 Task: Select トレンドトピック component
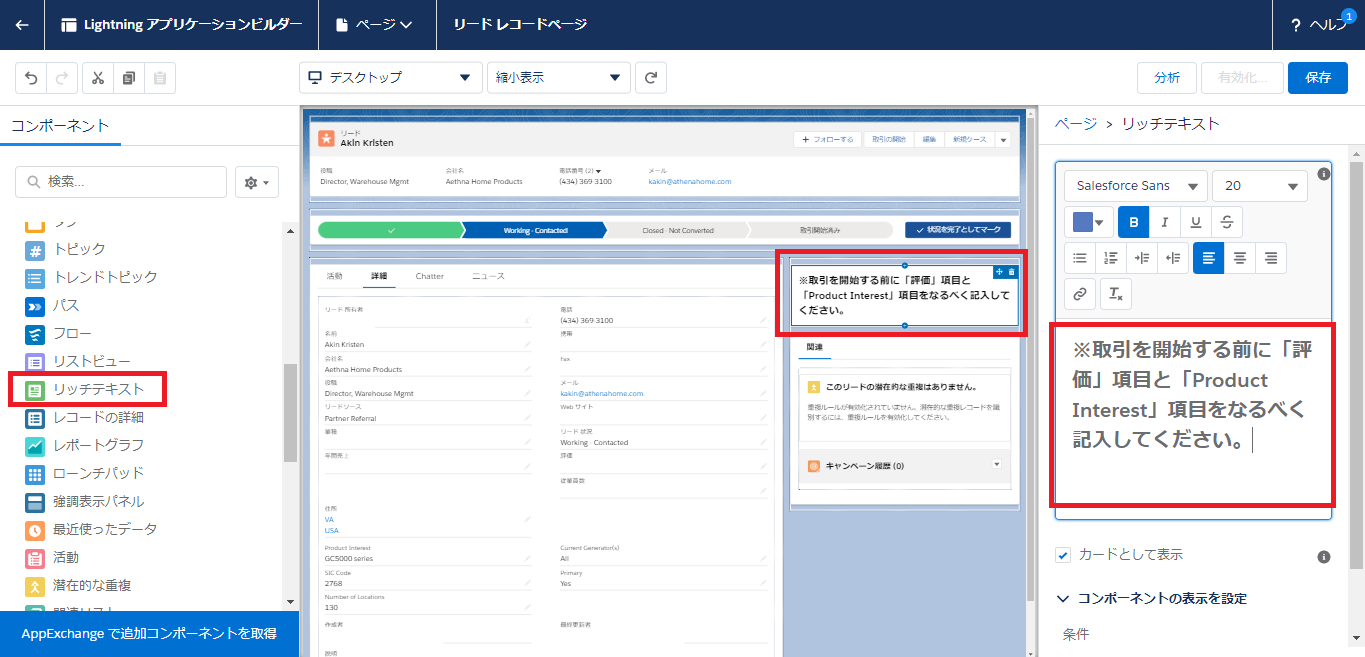coord(91,277)
